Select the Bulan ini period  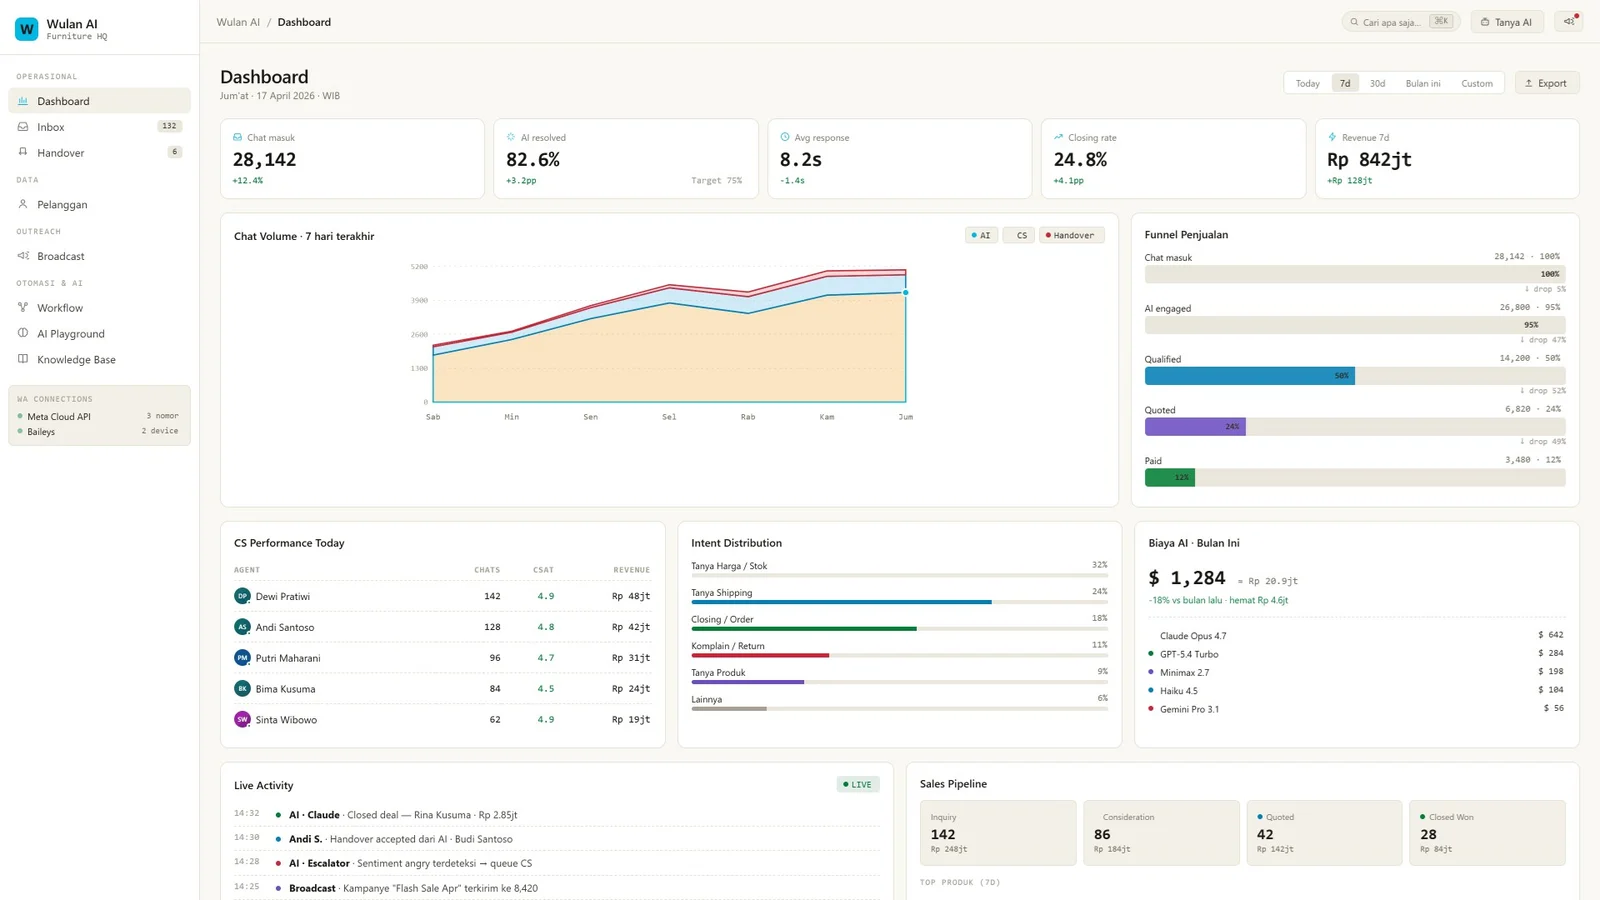(x=1422, y=83)
